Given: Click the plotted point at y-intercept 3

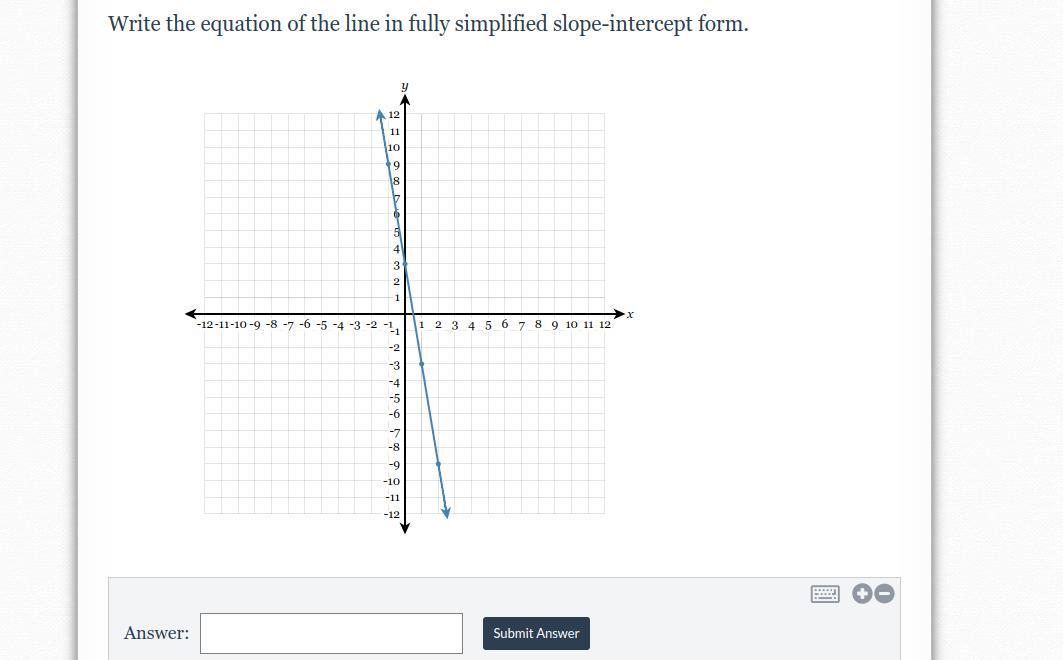Looking at the screenshot, I should (x=405, y=264).
